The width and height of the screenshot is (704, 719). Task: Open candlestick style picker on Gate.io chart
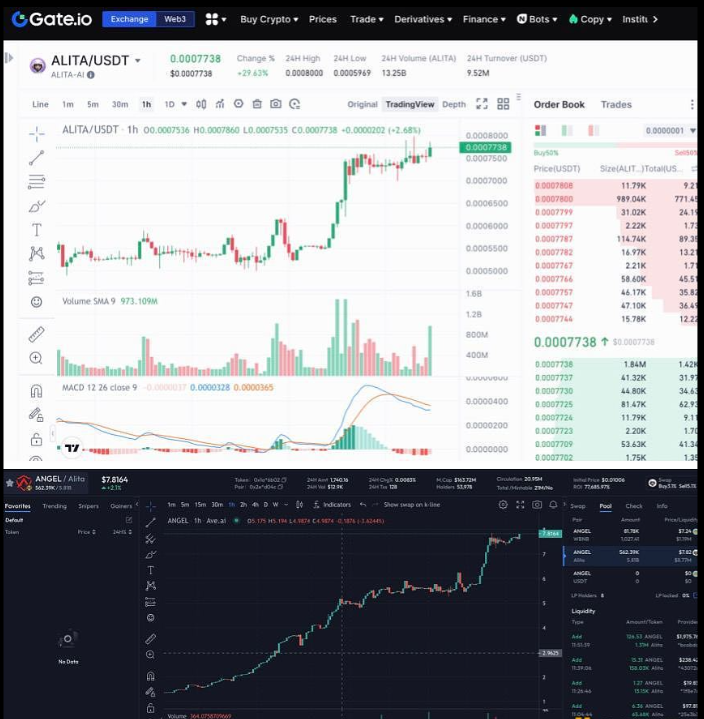201,104
